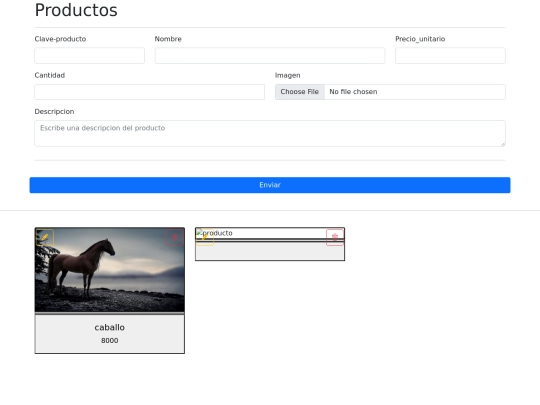Click the 'Descripcion' field label

(x=54, y=112)
